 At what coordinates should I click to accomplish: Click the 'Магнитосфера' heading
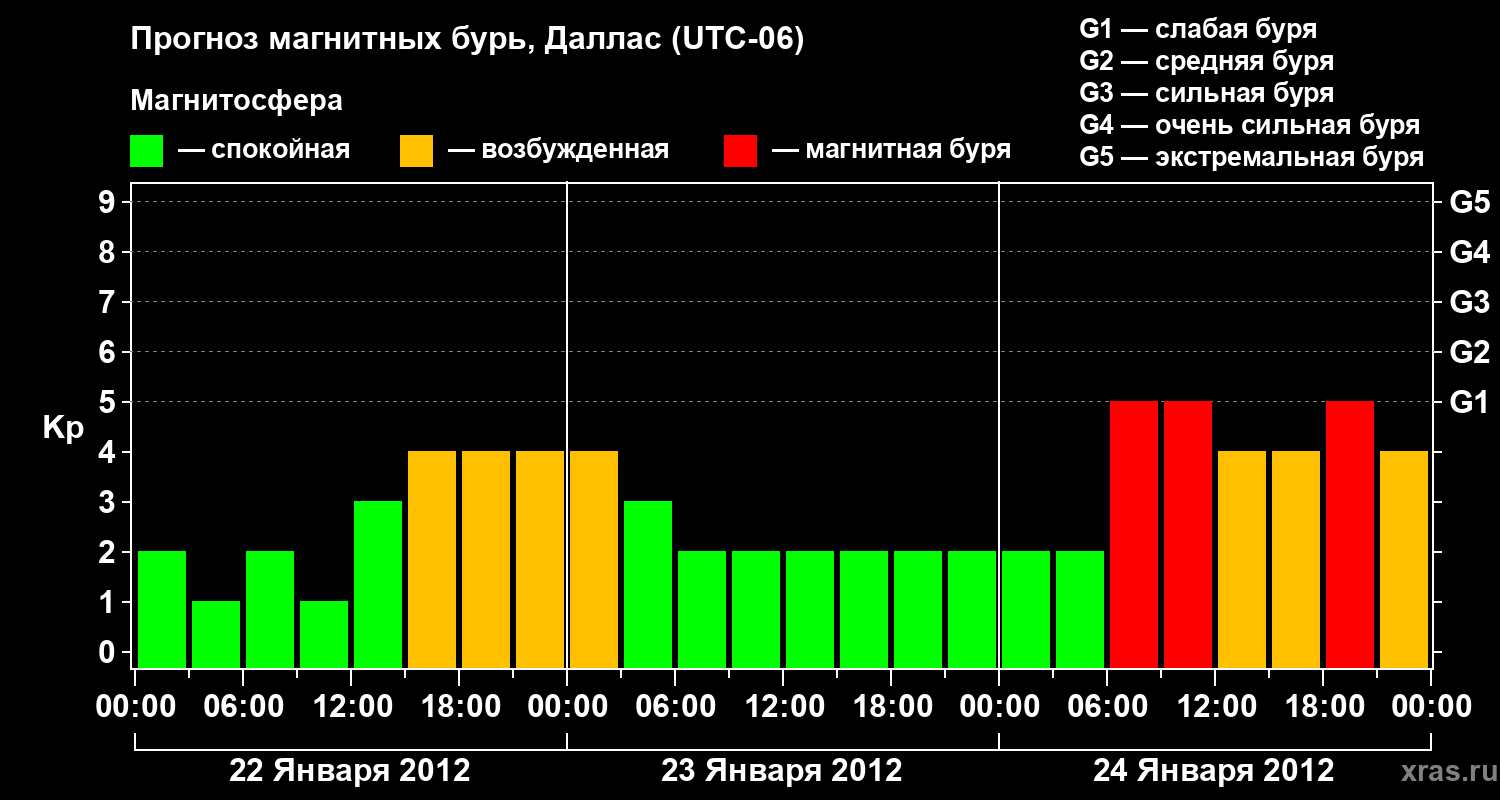(237, 101)
